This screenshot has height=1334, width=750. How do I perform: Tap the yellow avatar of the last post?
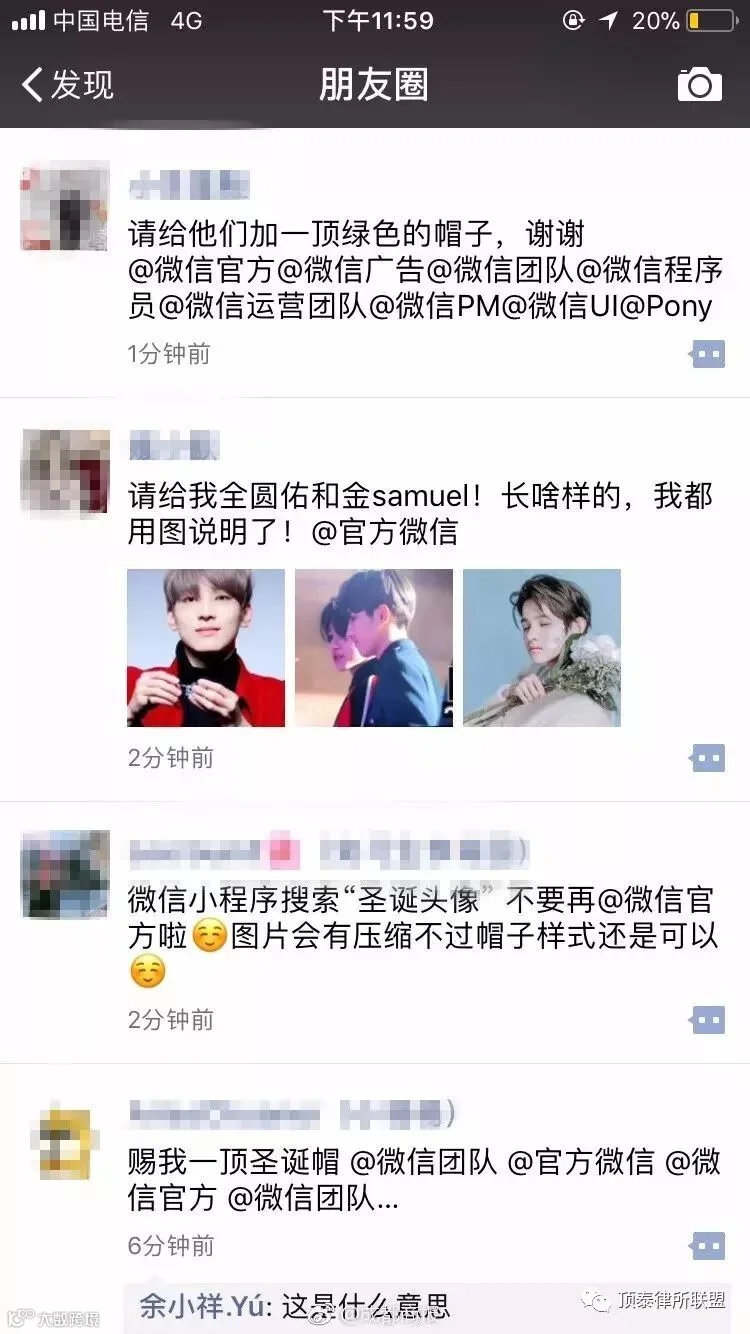click(x=65, y=1143)
